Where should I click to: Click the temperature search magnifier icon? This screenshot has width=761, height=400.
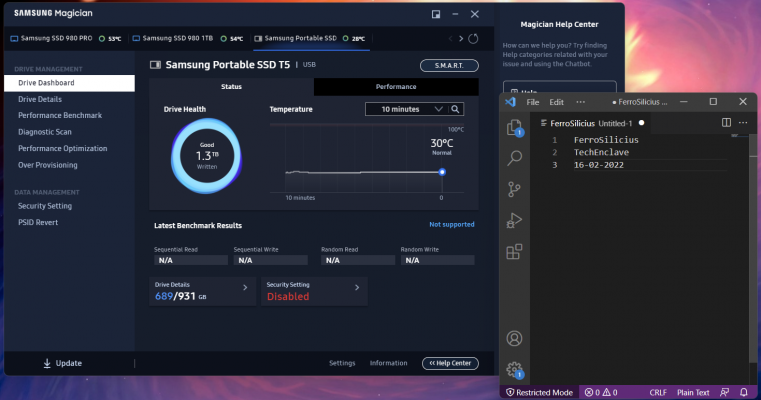pos(455,109)
